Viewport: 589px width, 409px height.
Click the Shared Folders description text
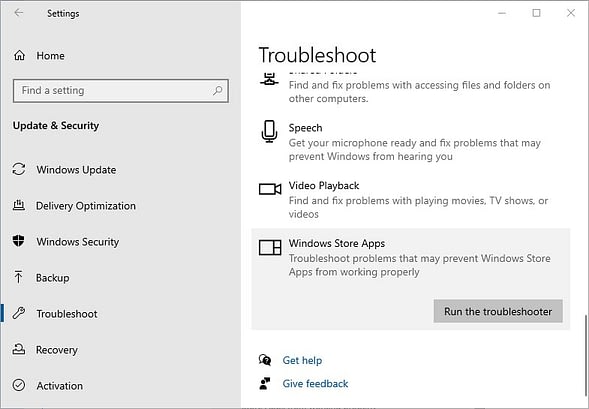(x=419, y=92)
